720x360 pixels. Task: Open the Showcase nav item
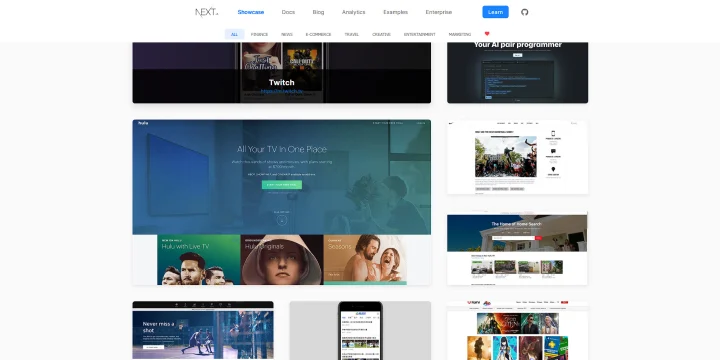tap(251, 12)
